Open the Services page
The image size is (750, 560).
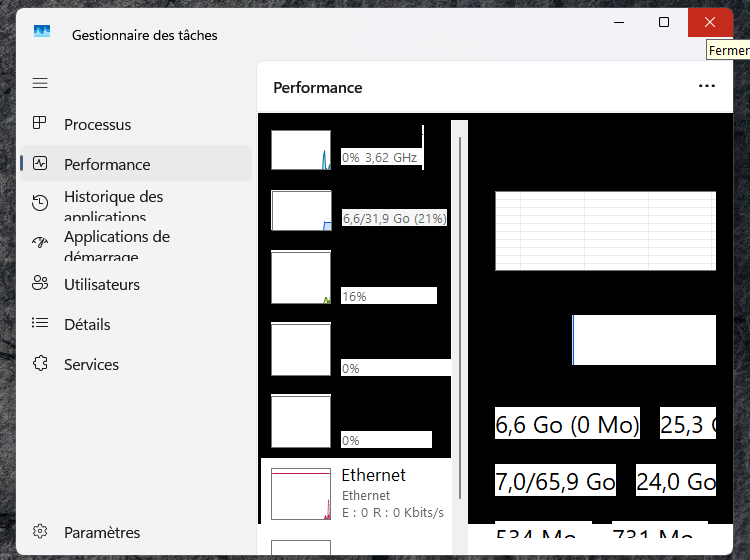(x=91, y=365)
